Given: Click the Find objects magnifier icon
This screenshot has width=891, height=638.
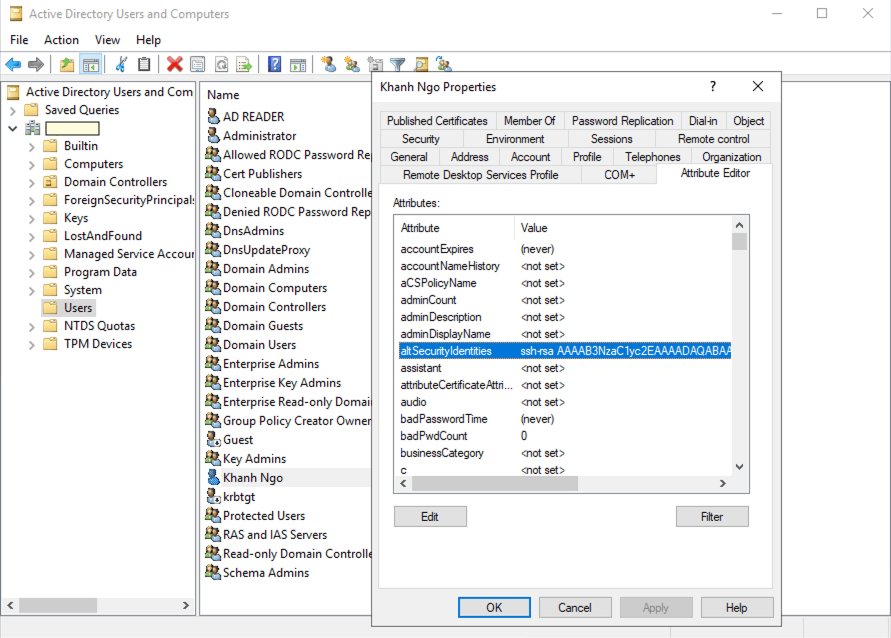Looking at the screenshot, I should 421,65.
